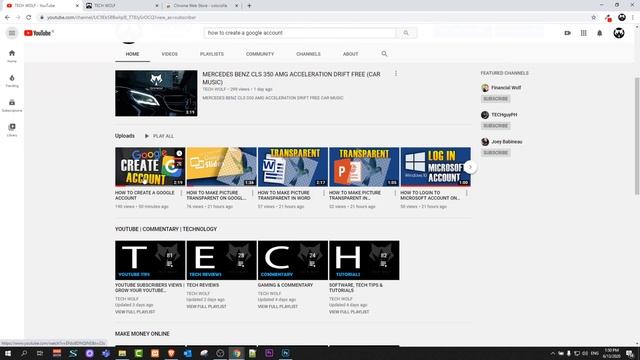Open Windows taskbar search

[24, 353]
